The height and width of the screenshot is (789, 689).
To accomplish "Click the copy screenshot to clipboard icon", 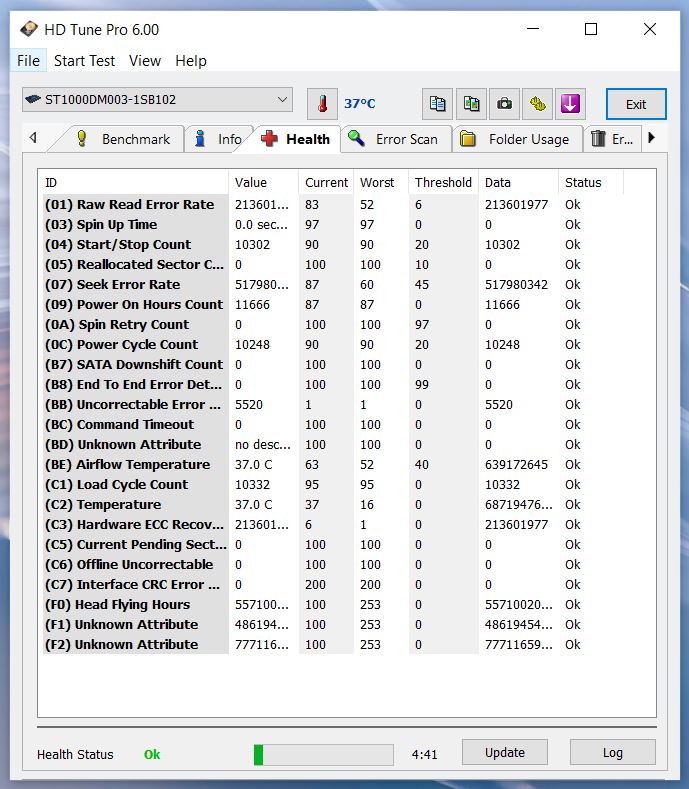I will tap(471, 103).
